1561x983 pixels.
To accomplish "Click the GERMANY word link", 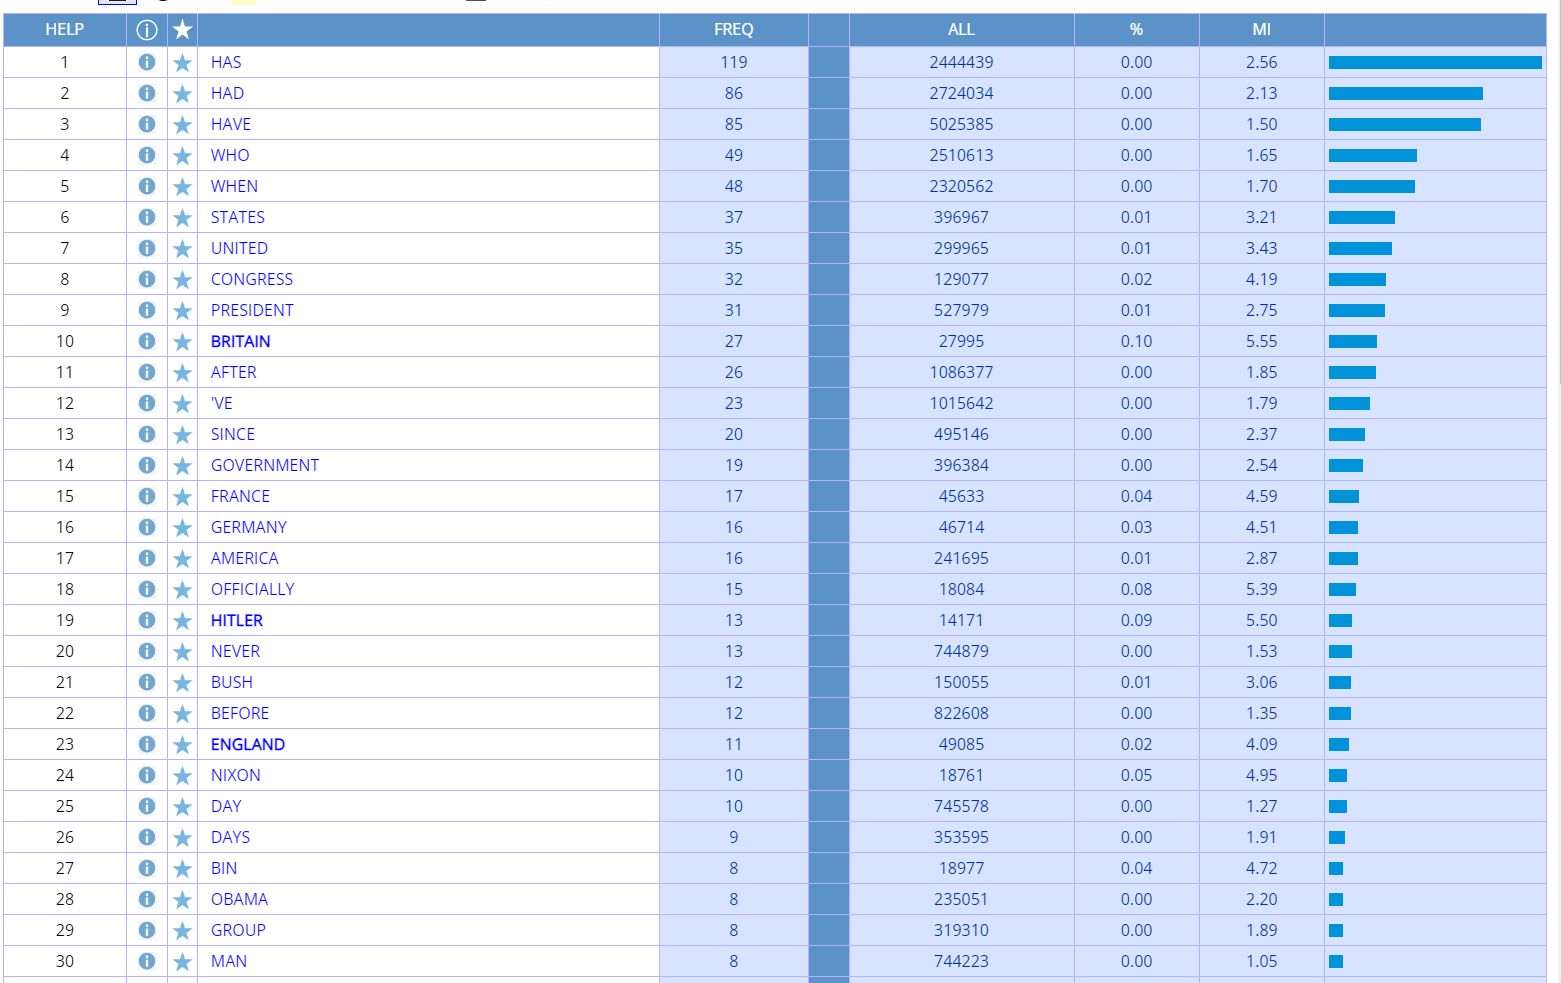I will tap(249, 527).
